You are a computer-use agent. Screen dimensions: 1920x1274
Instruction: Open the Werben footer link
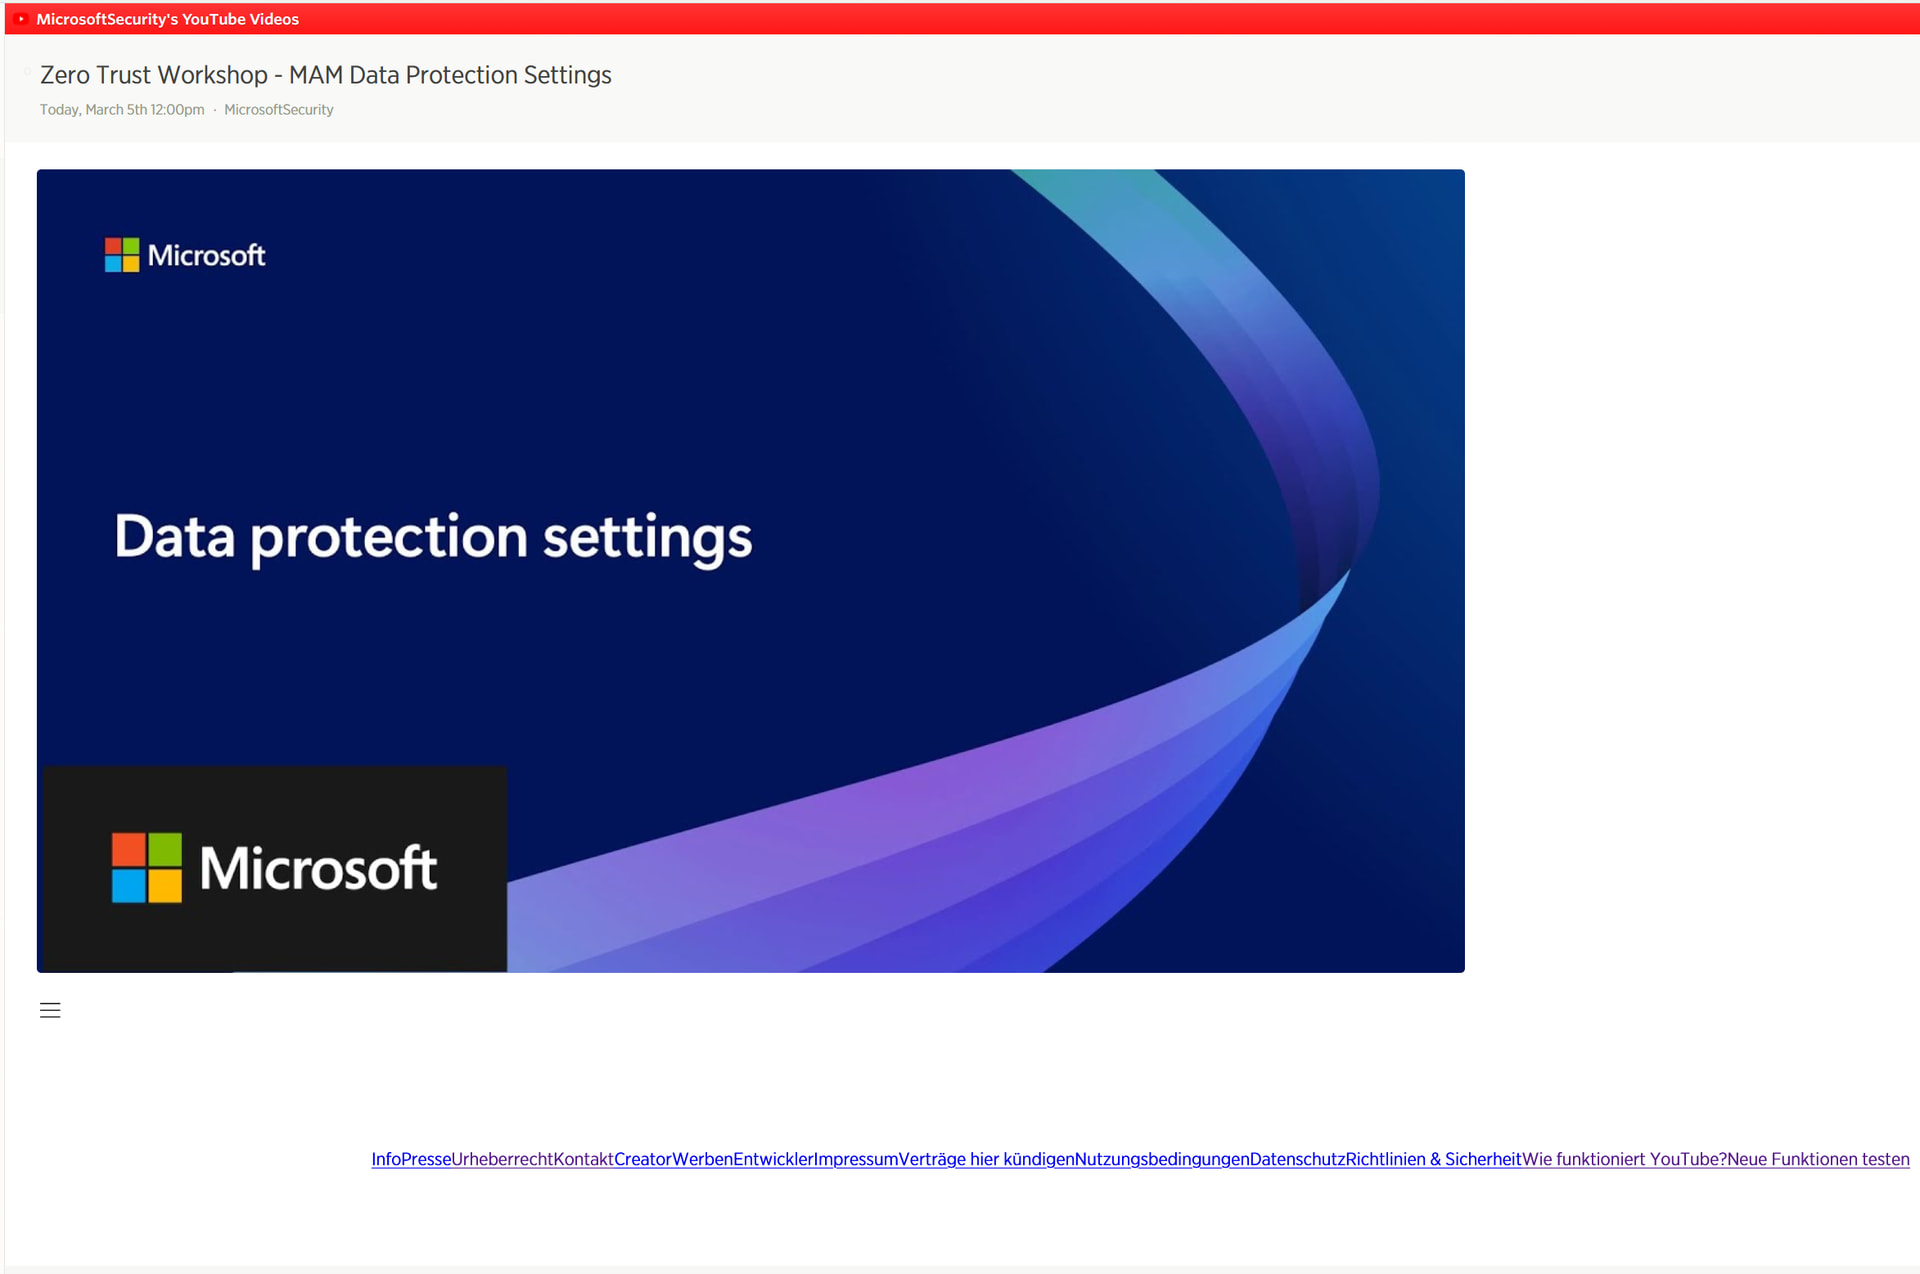point(702,1159)
